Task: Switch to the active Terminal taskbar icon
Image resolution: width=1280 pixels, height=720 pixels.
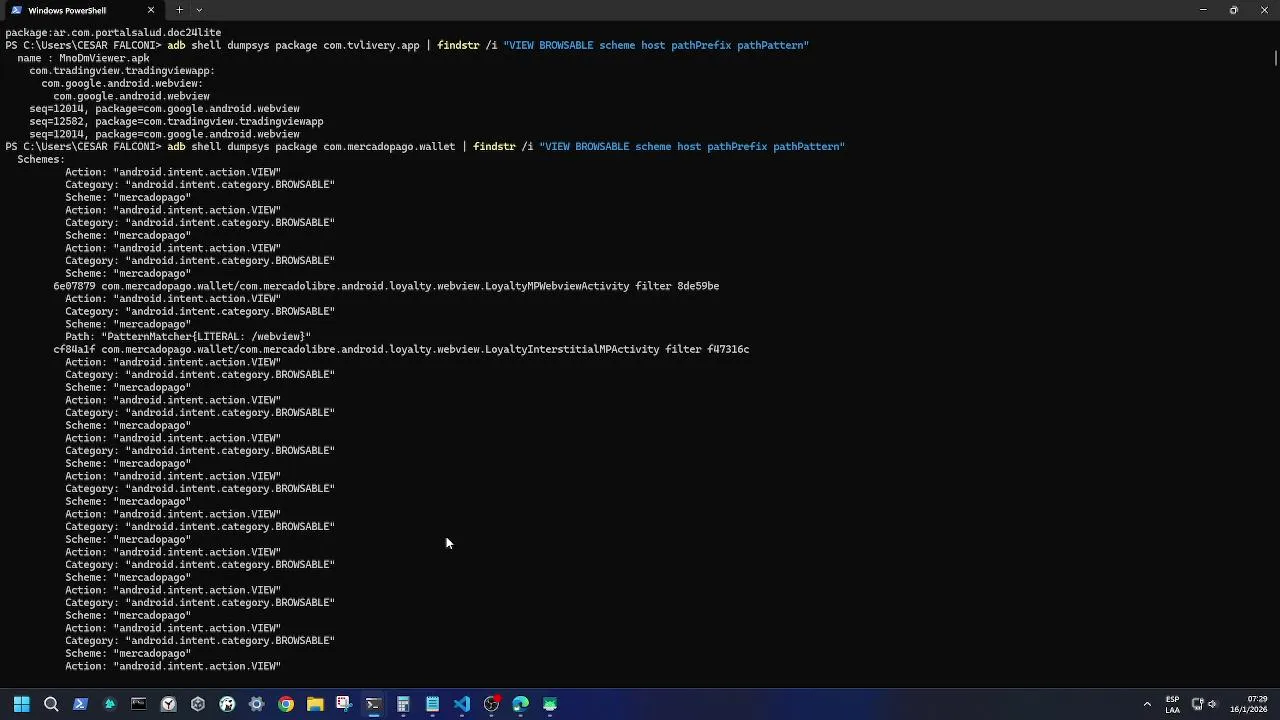Action: [373, 704]
